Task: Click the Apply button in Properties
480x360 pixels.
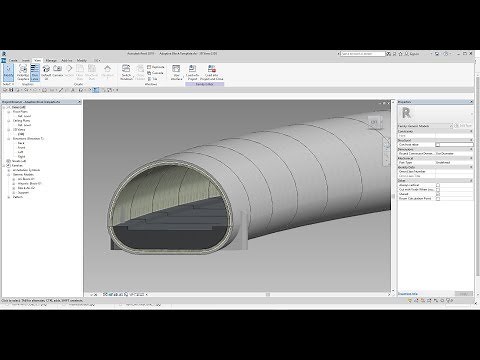Action: [464, 294]
